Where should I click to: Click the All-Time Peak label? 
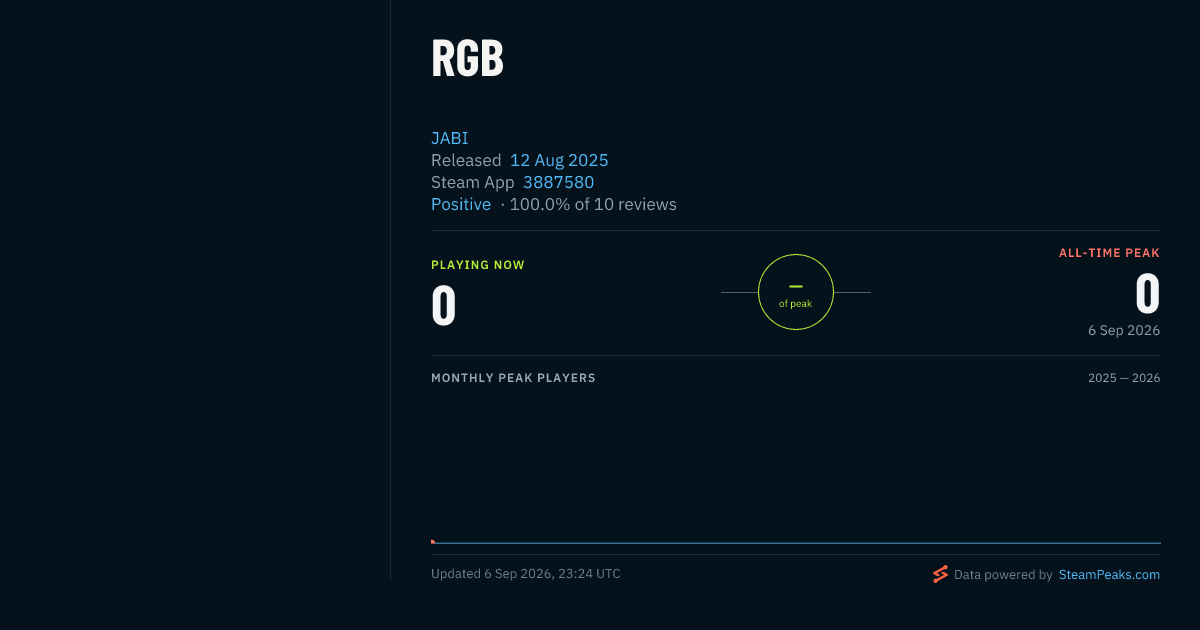[x=1109, y=253]
